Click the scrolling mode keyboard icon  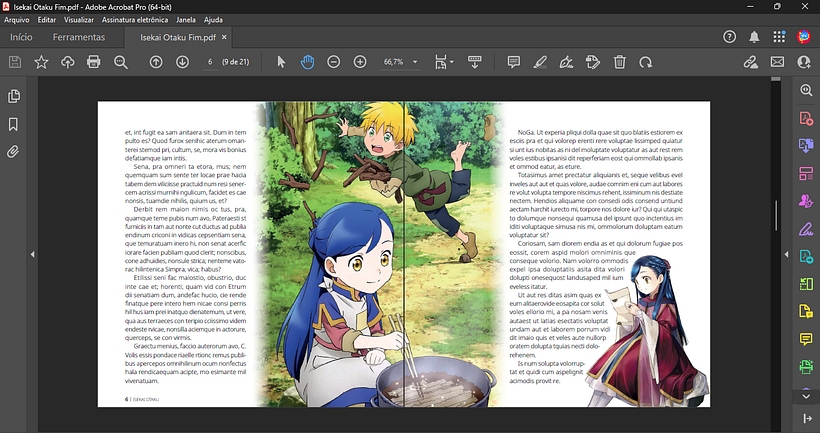475,62
